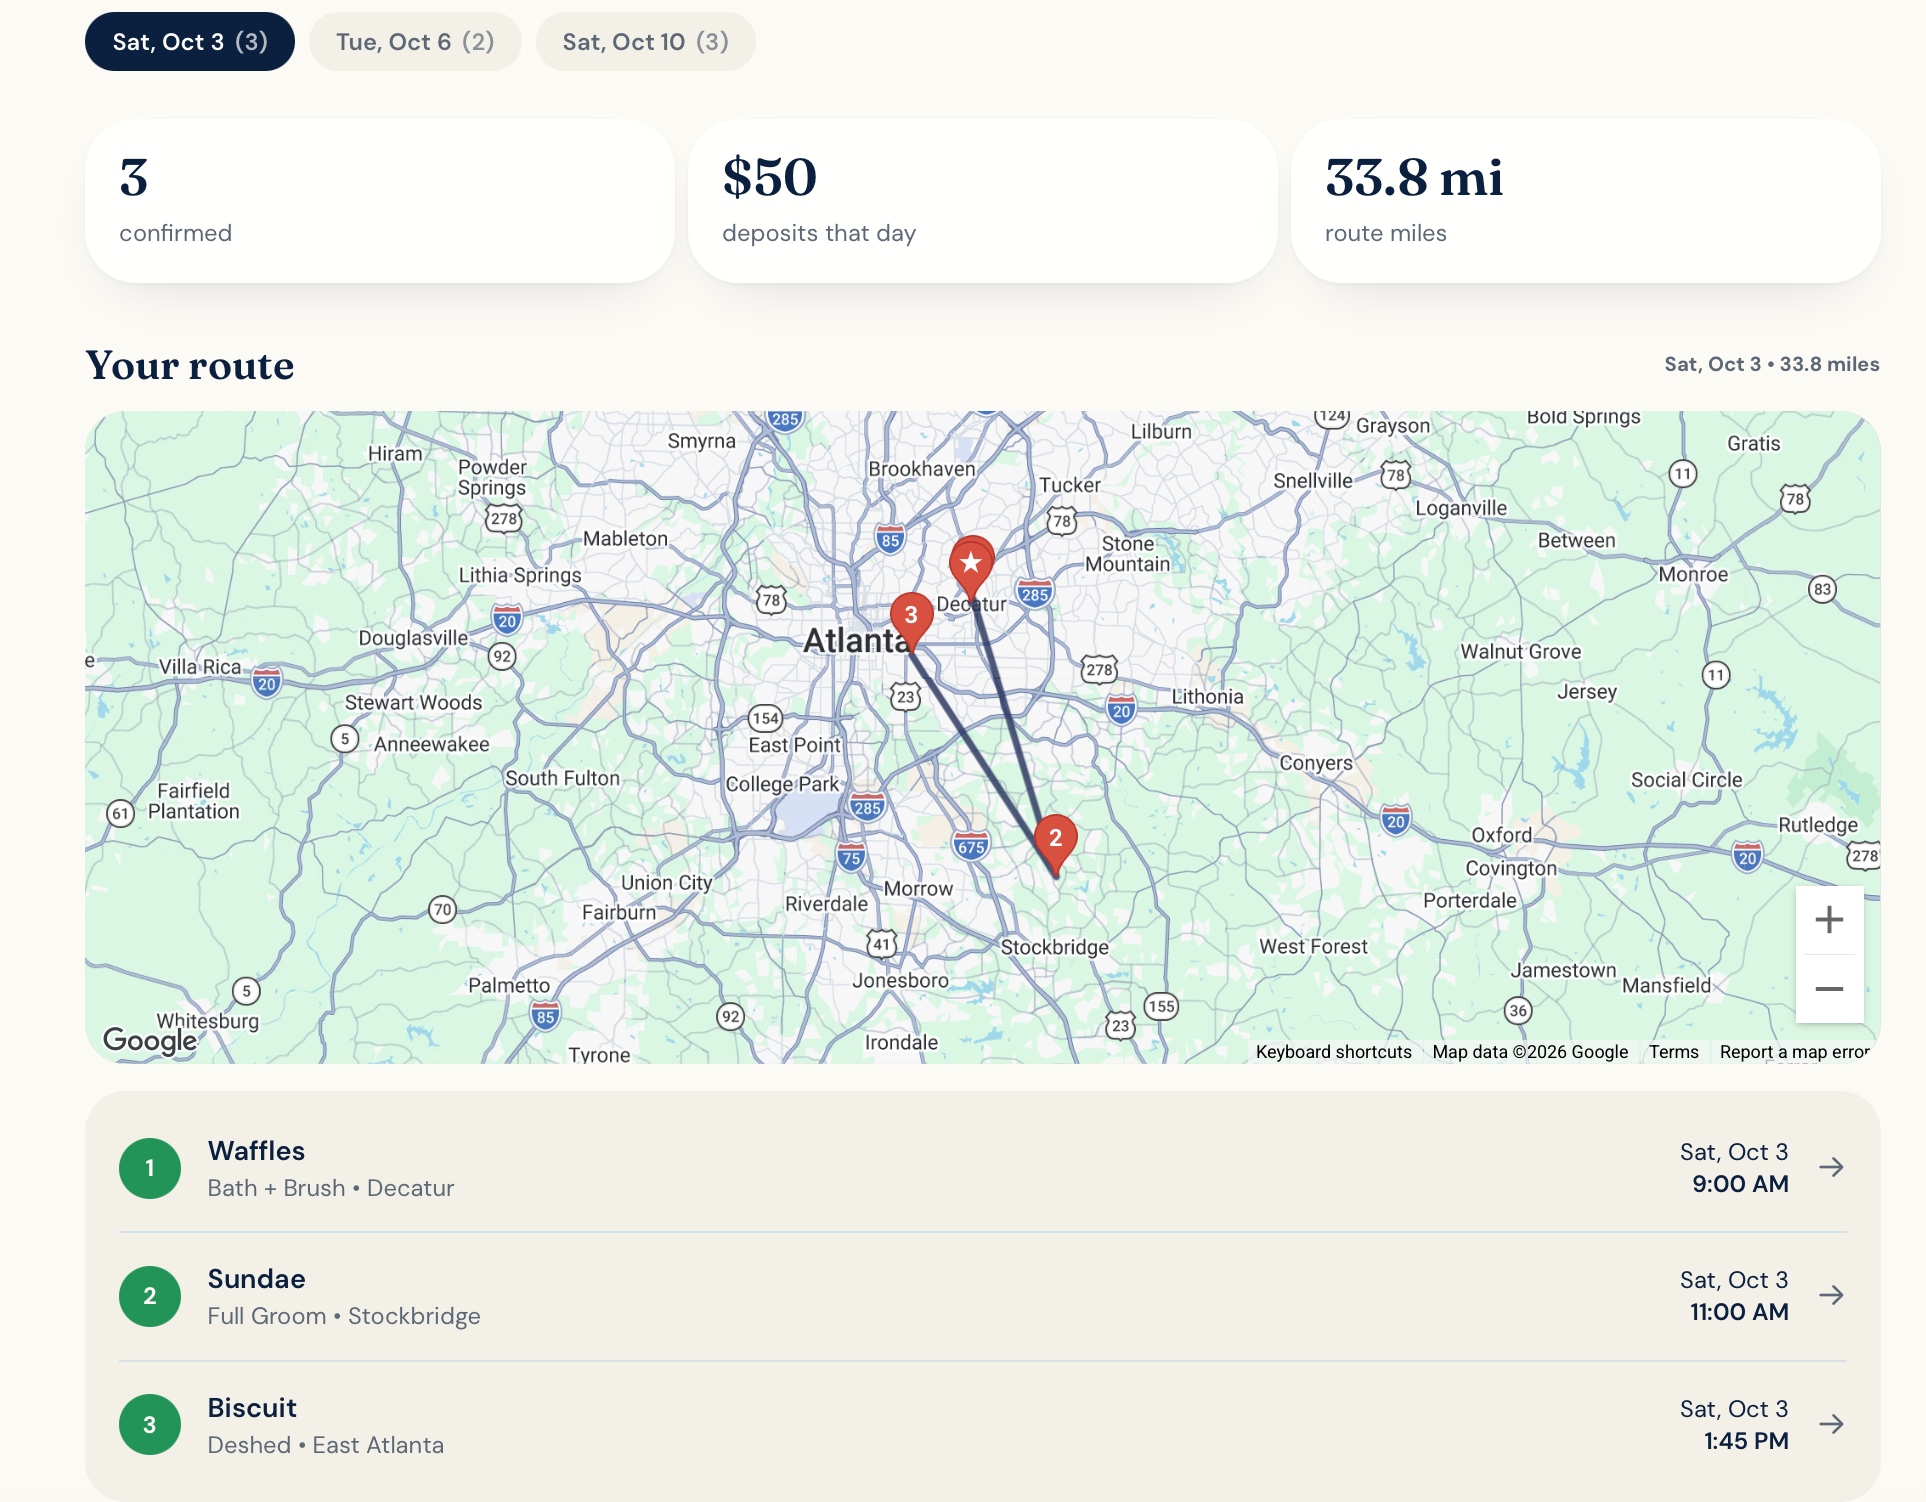This screenshot has width=1926, height=1502.
Task: Click the 1:45 PM time
Action: (x=1746, y=1441)
